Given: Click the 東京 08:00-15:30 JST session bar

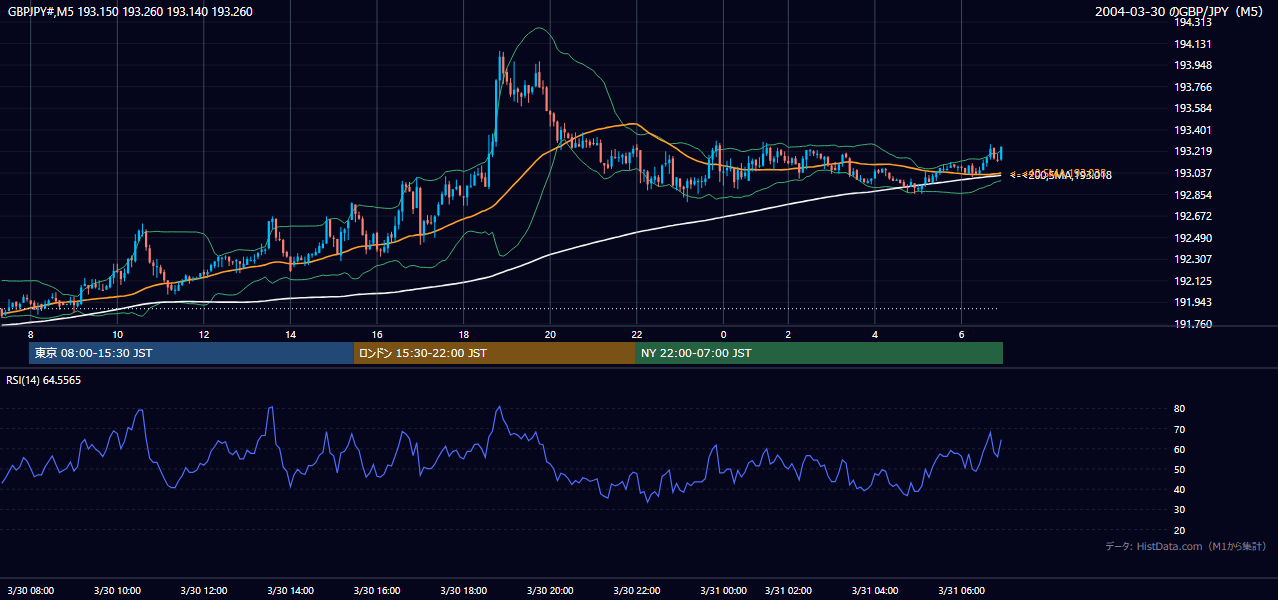Looking at the screenshot, I should tap(192, 353).
